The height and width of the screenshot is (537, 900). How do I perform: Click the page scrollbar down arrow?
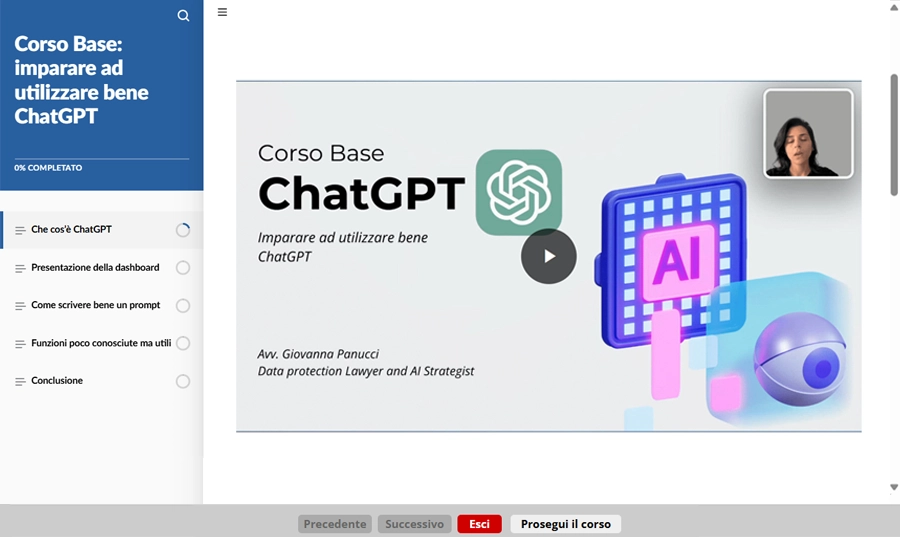click(894, 487)
